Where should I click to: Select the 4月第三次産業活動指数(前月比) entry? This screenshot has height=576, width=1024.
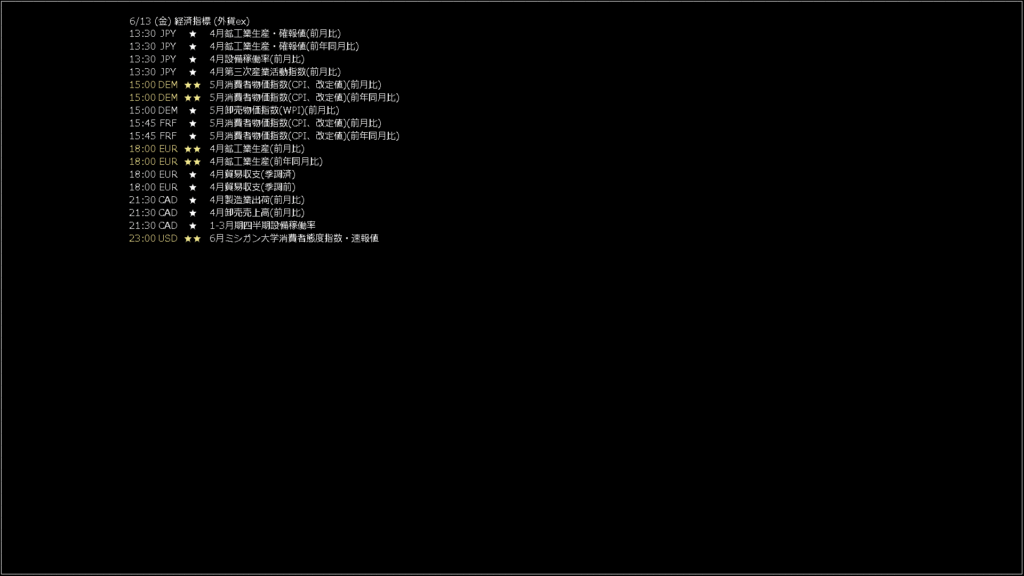275,72
